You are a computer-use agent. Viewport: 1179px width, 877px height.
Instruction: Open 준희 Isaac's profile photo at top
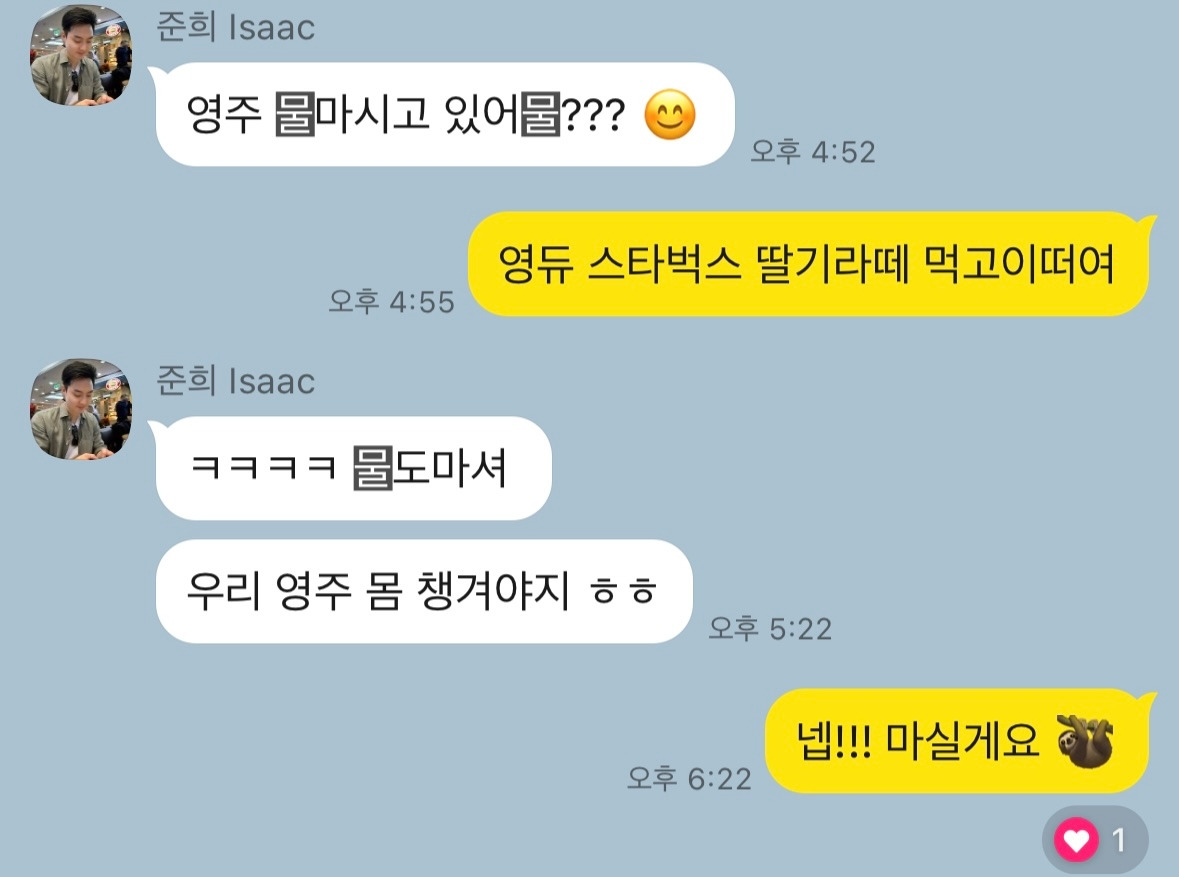click(81, 55)
